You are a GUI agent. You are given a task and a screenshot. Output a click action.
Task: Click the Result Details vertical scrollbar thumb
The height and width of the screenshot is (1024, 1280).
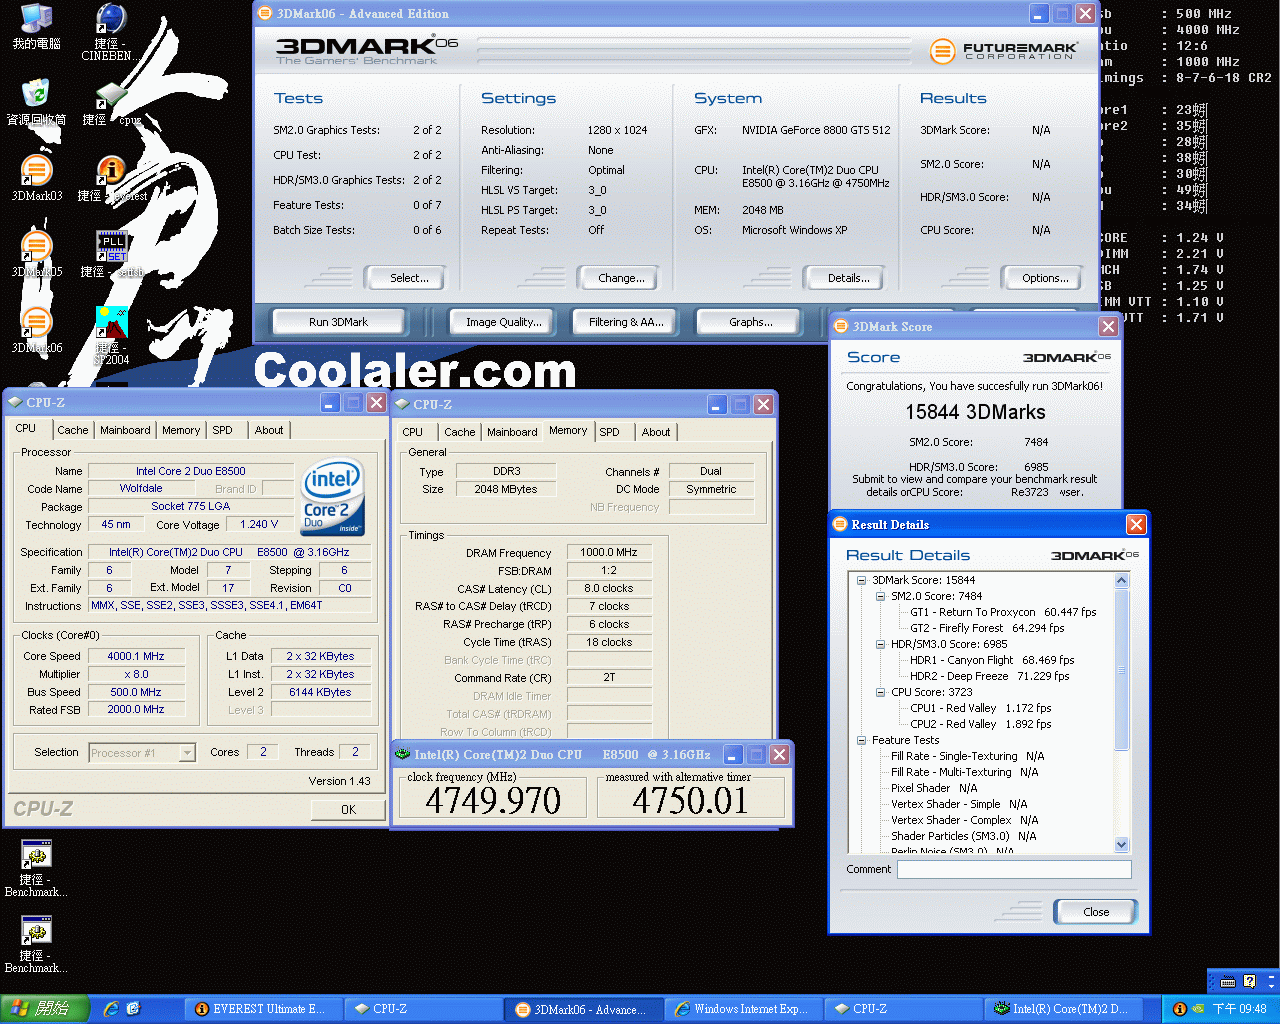click(x=1121, y=669)
